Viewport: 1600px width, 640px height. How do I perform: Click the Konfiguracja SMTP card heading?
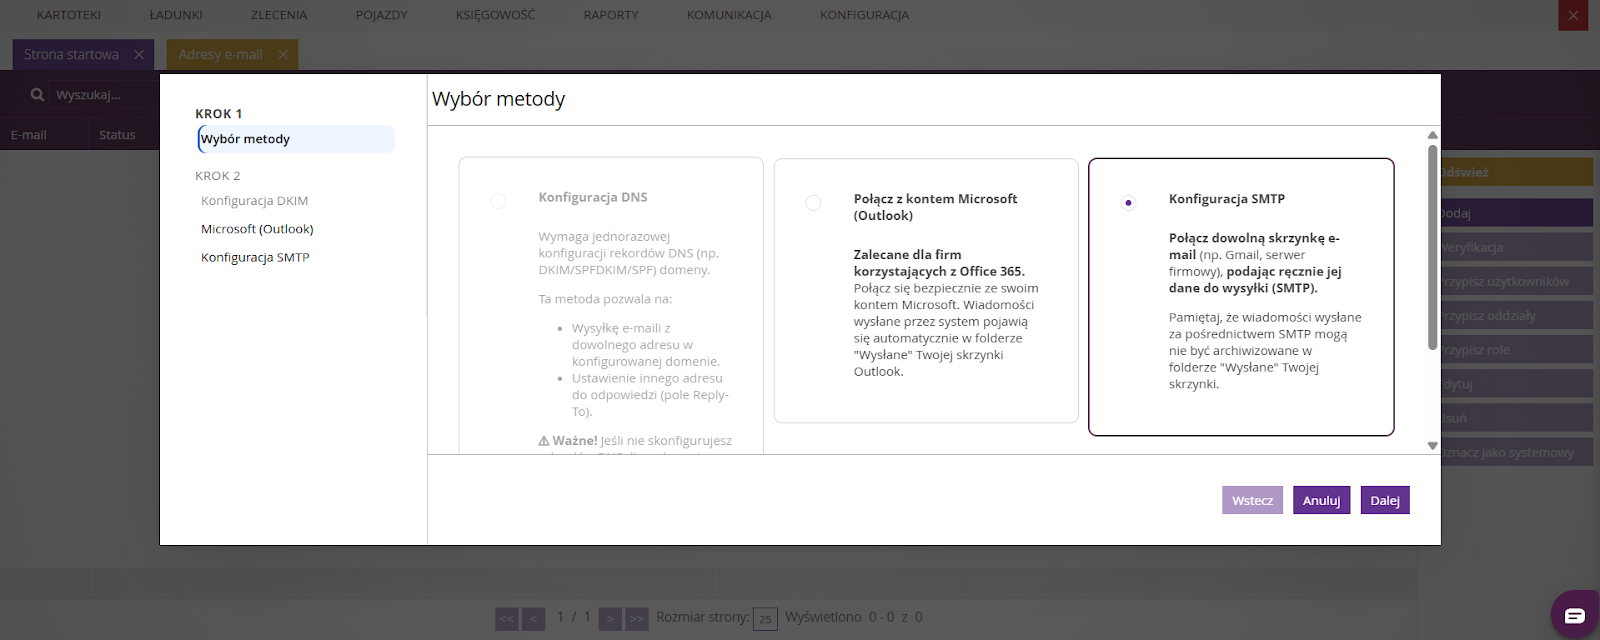tap(1227, 199)
